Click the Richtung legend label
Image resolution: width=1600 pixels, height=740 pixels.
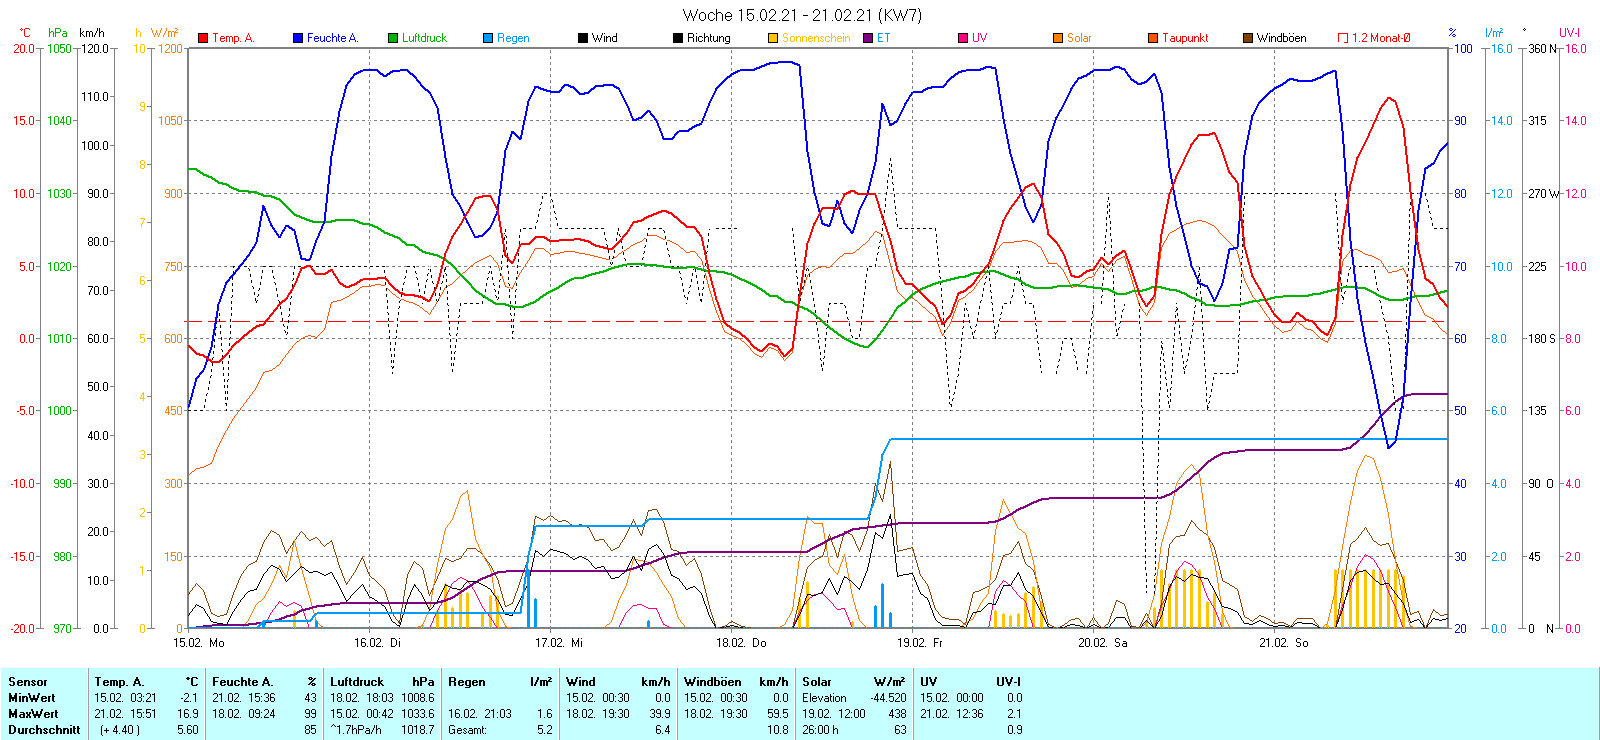point(708,38)
